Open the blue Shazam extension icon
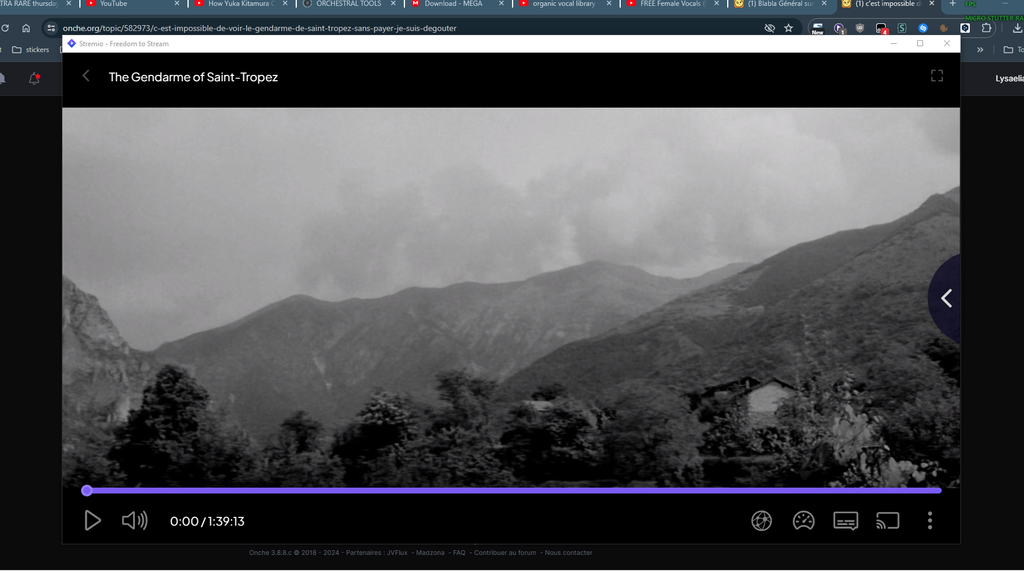The height and width of the screenshot is (573, 1024). pyautogui.click(x=923, y=28)
